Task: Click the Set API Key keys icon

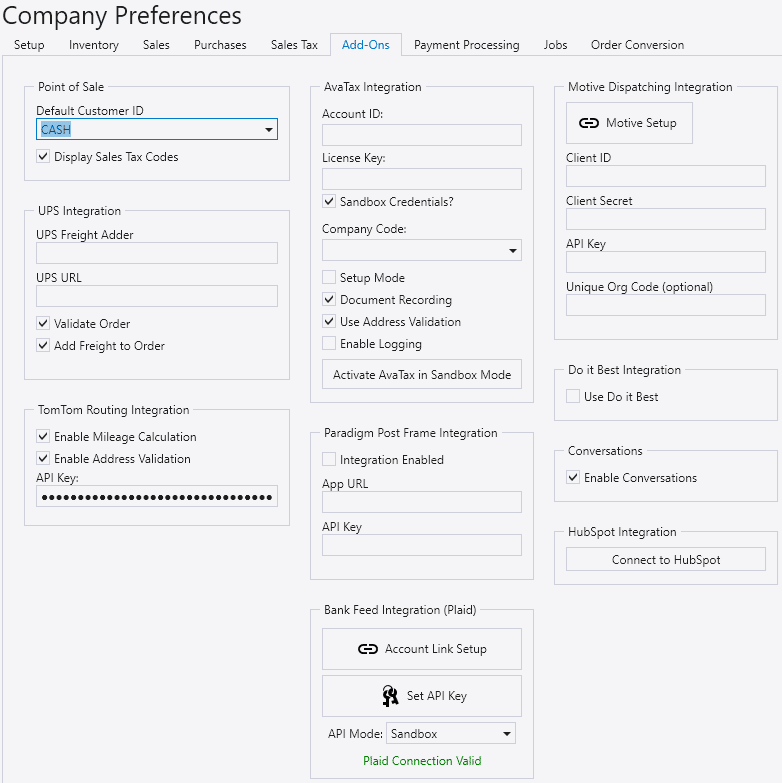Action: tap(390, 696)
